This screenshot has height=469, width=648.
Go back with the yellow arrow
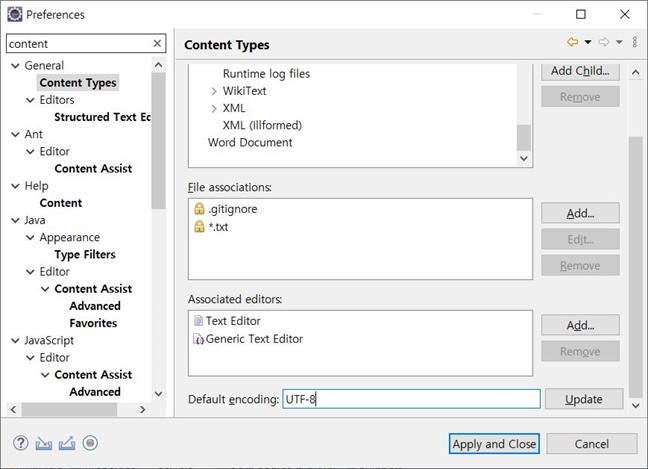click(x=572, y=43)
